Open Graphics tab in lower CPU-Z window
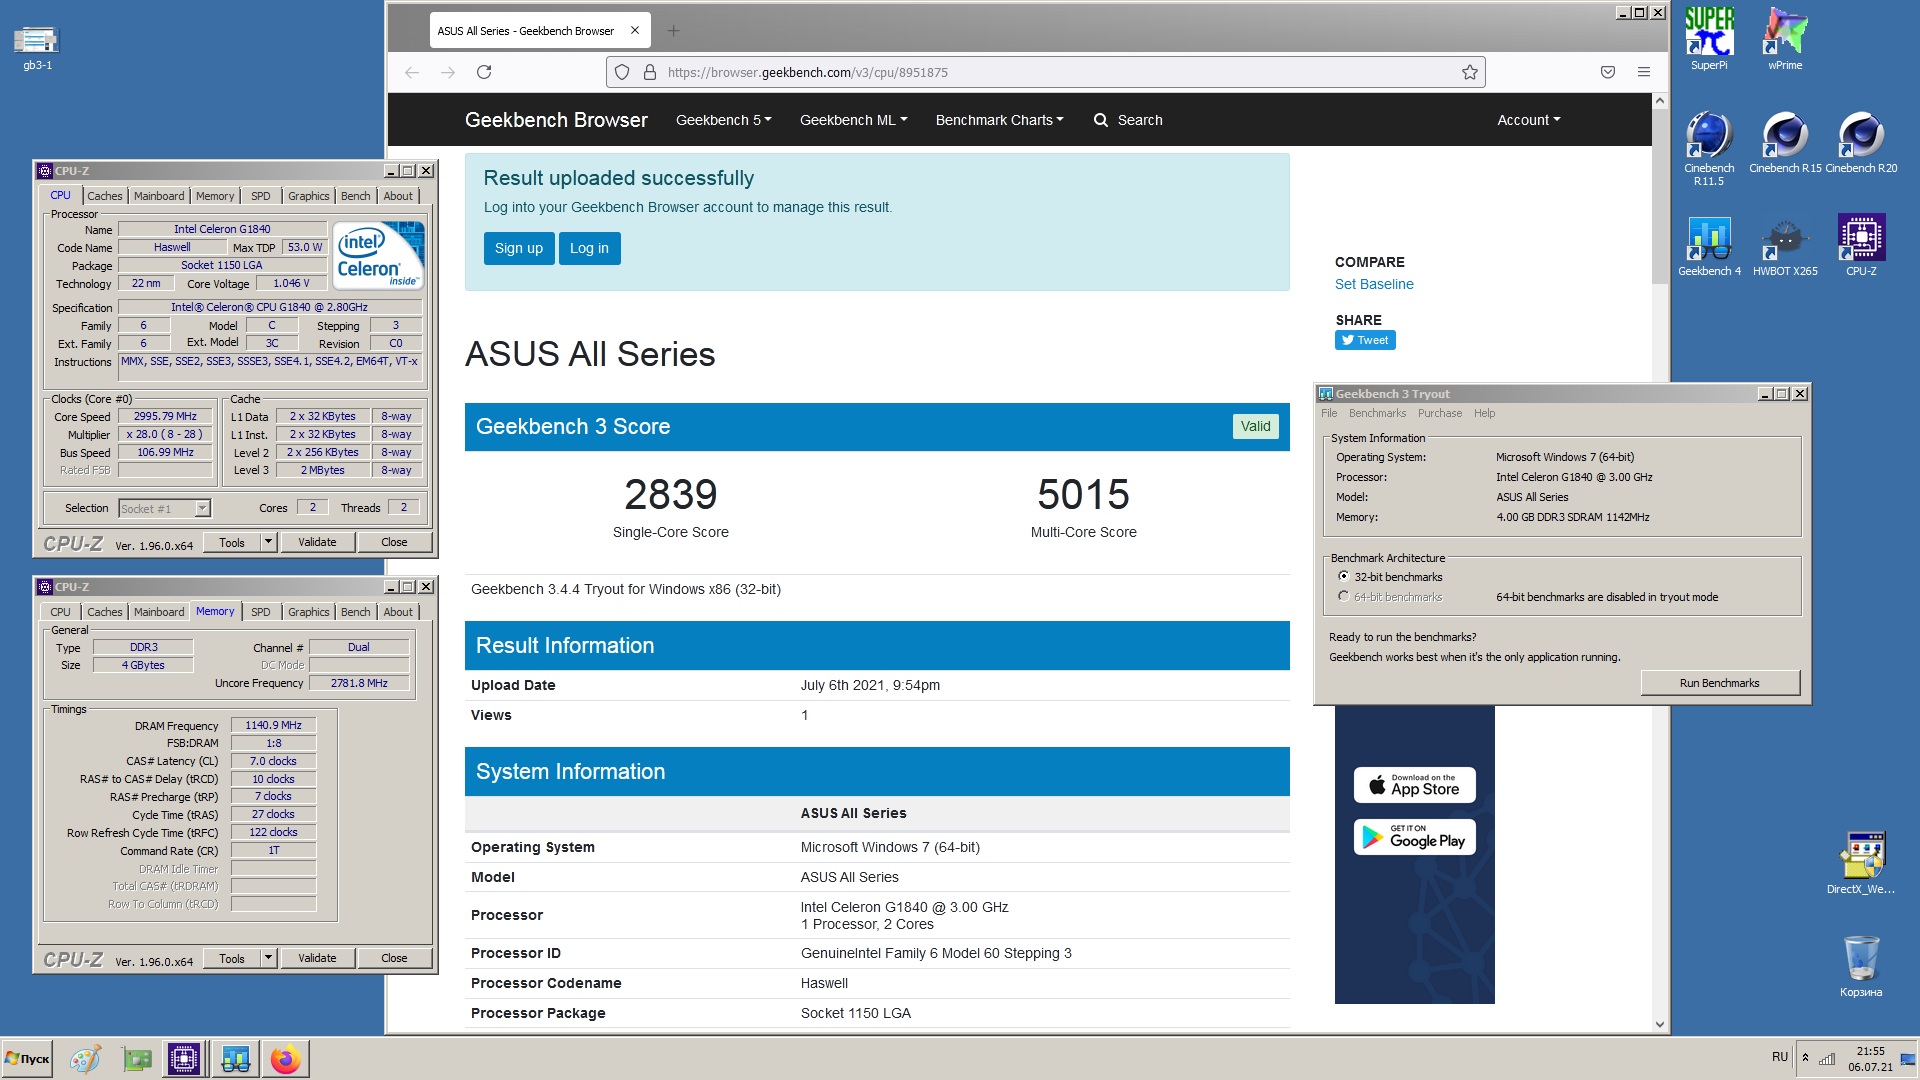The image size is (1920, 1080). (x=308, y=612)
